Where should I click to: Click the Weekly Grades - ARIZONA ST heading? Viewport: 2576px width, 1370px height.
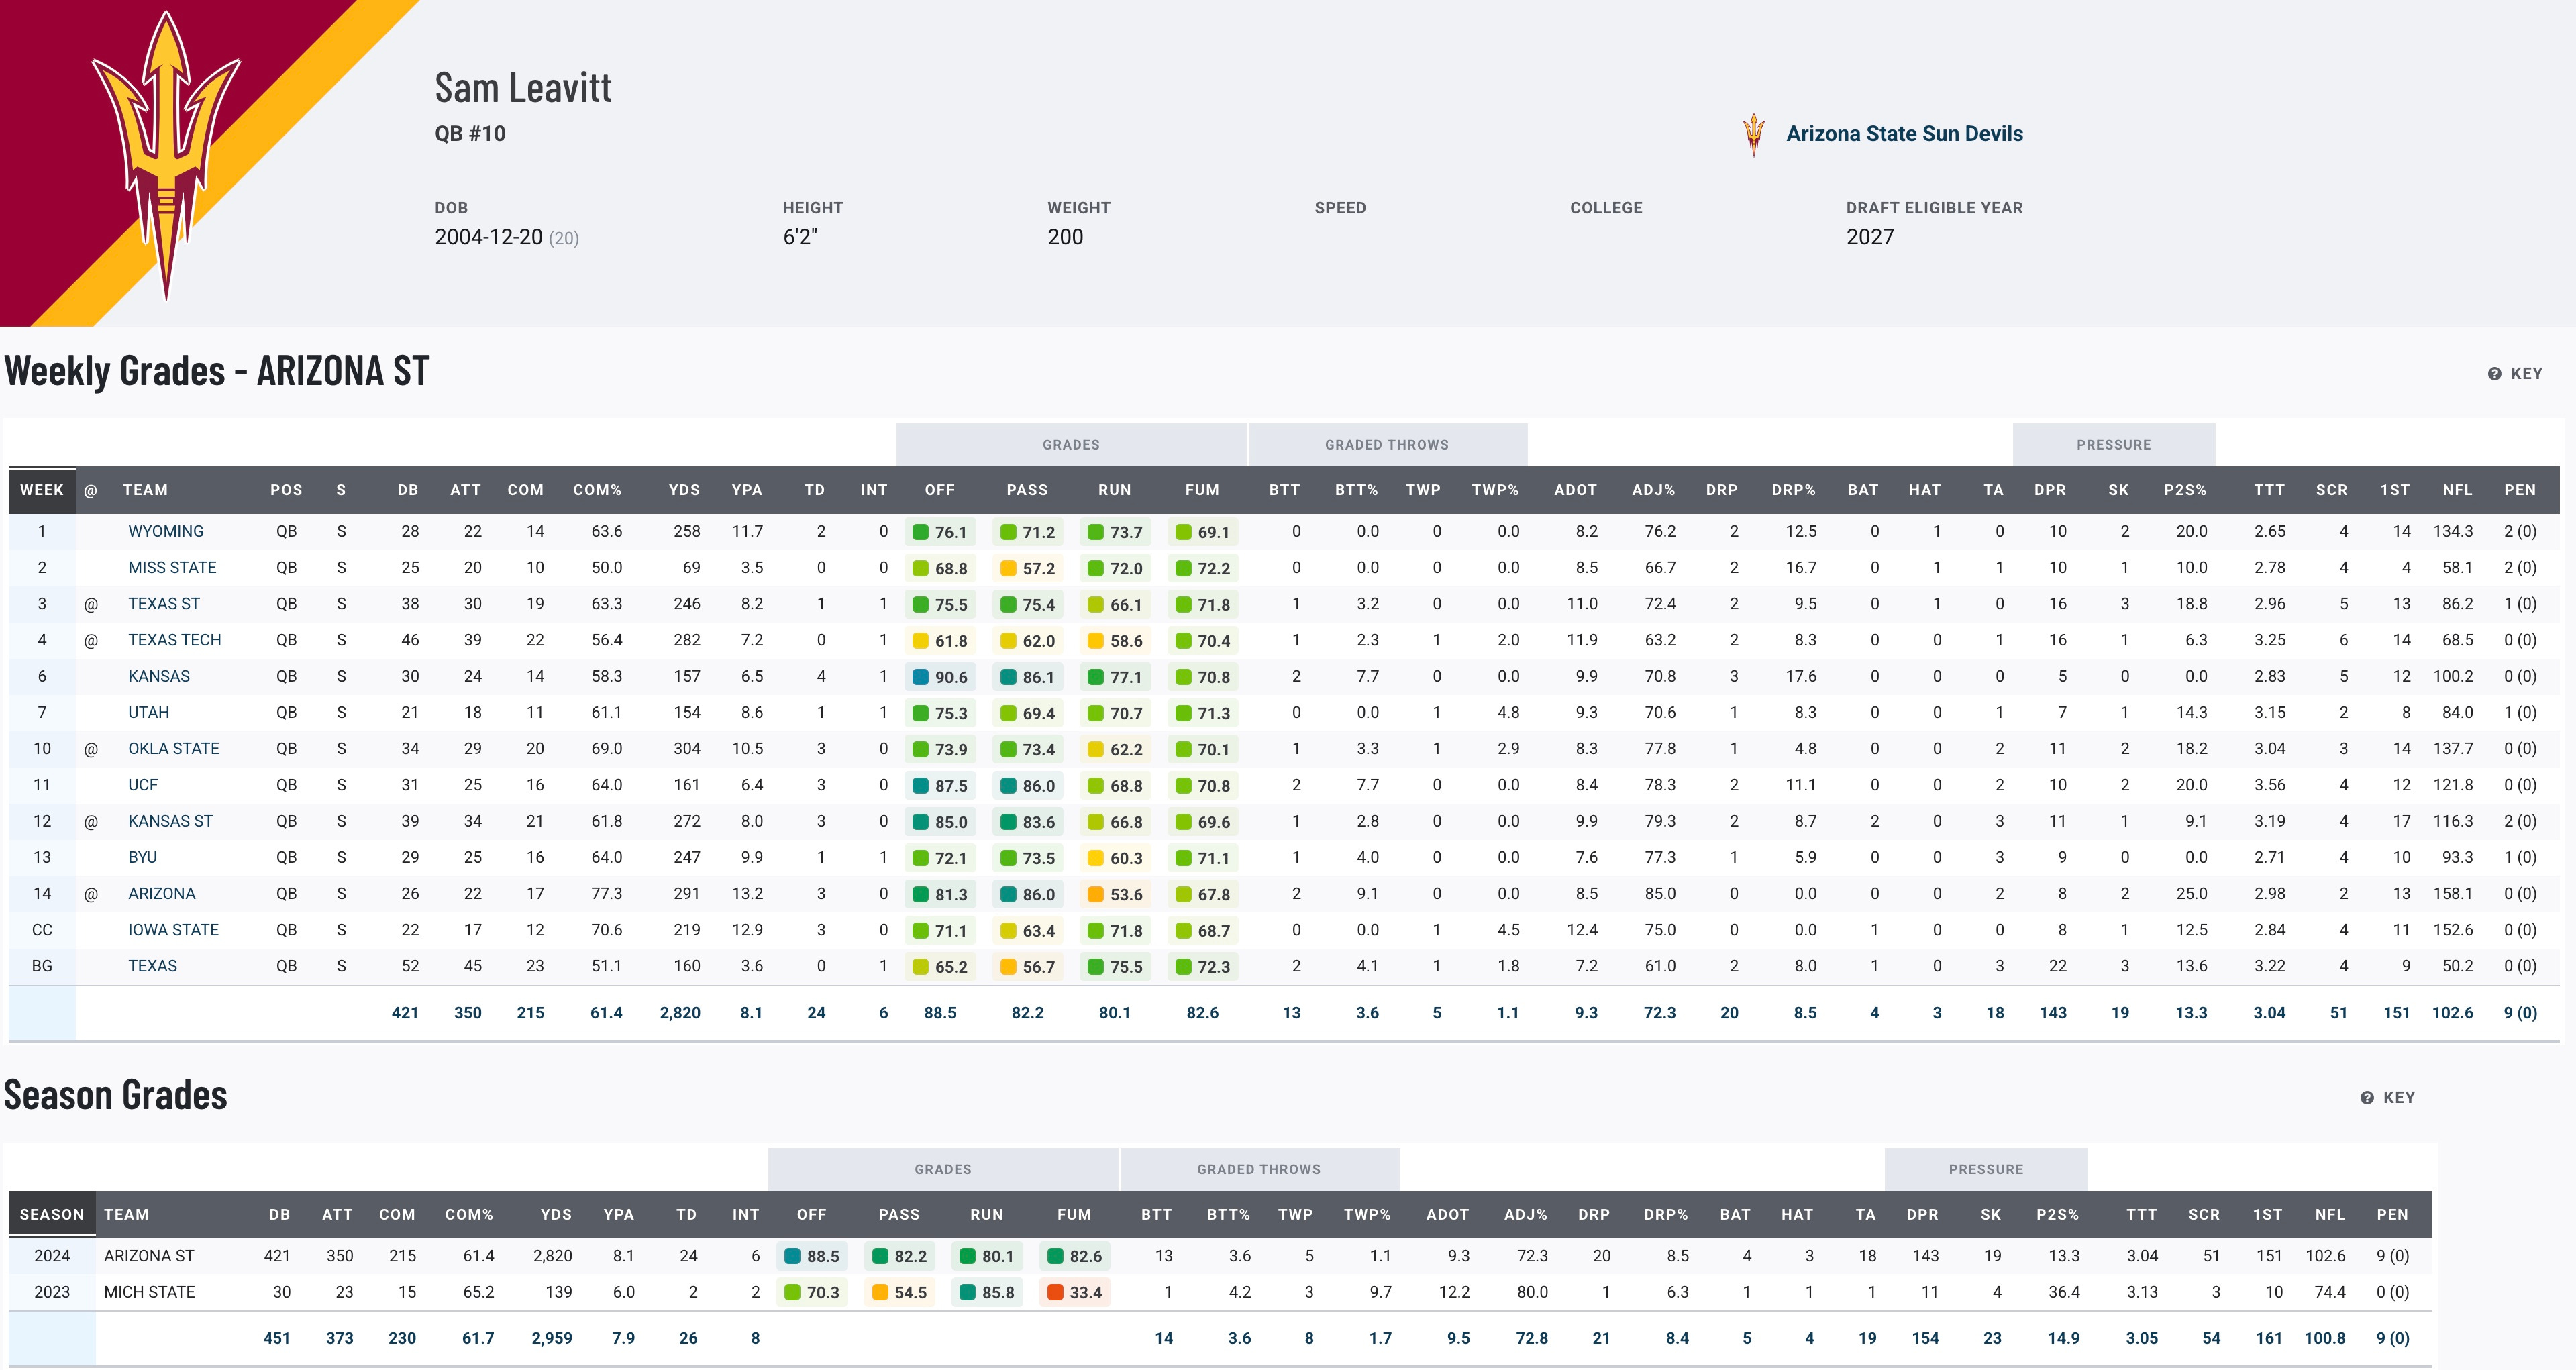[217, 371]
